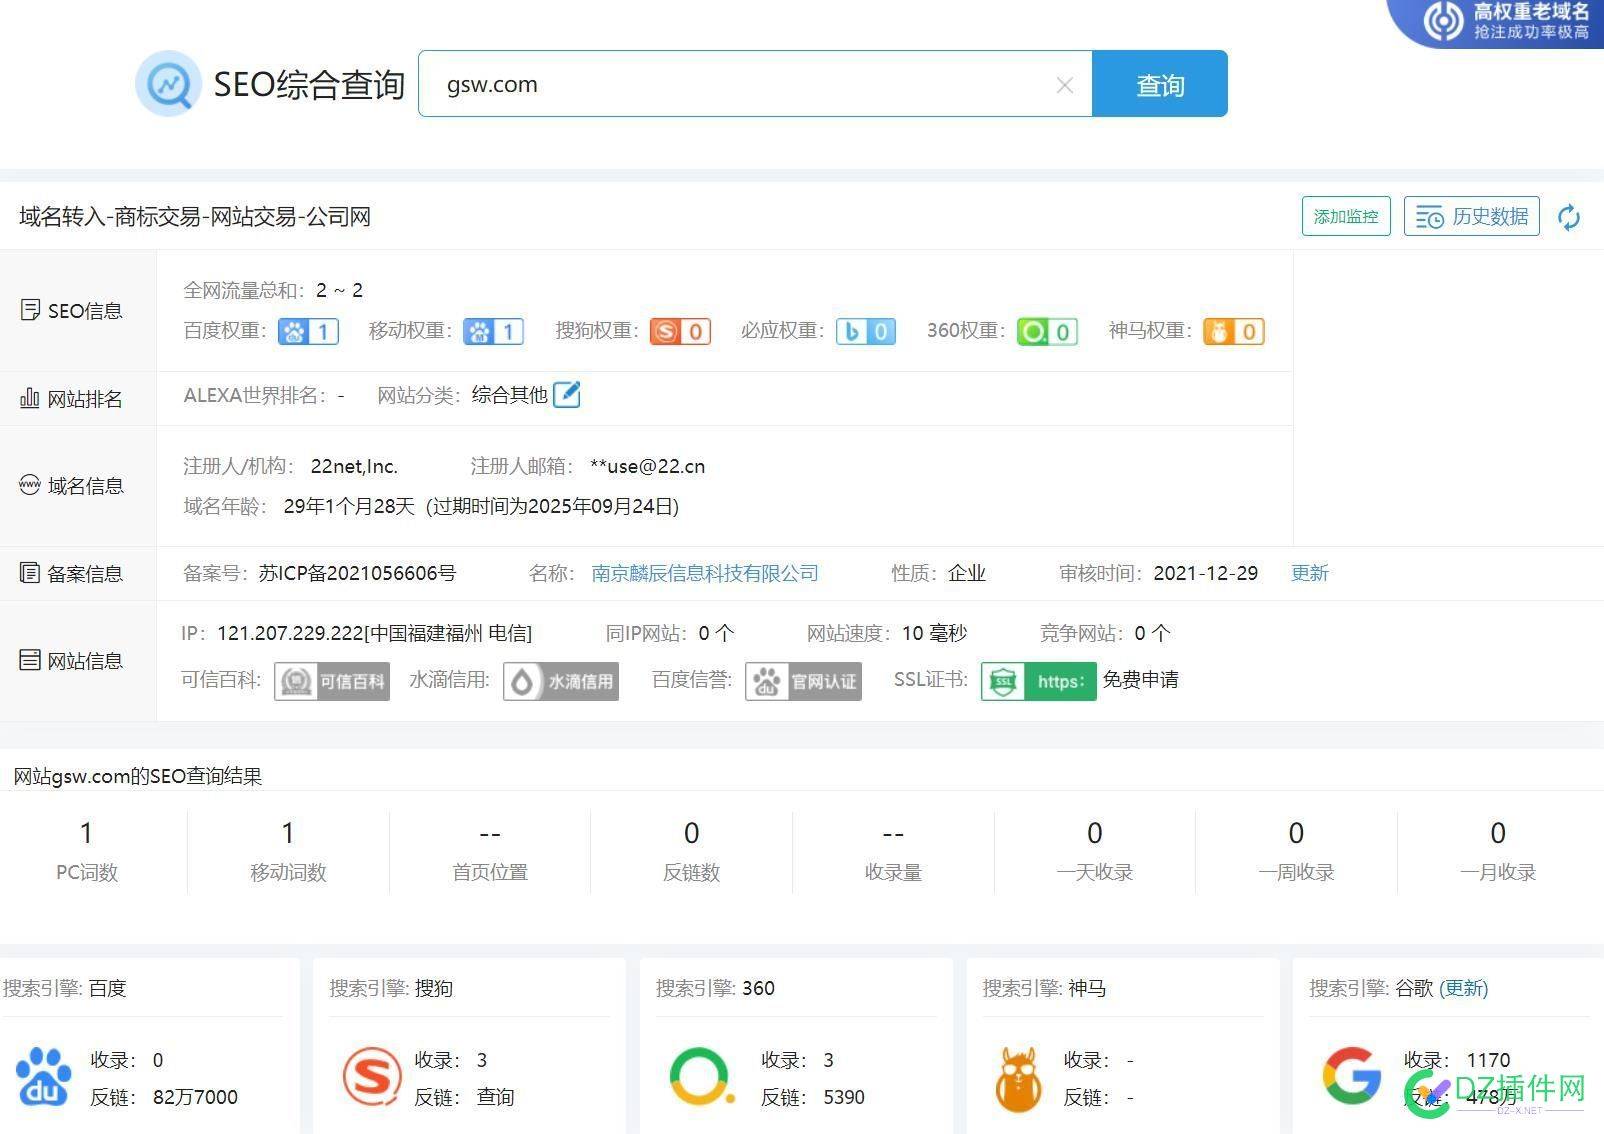This screenshot has width=1604, height=1134.
Task: Click the 审核时间 2021-12-29 value
Action: (1206, 573)
